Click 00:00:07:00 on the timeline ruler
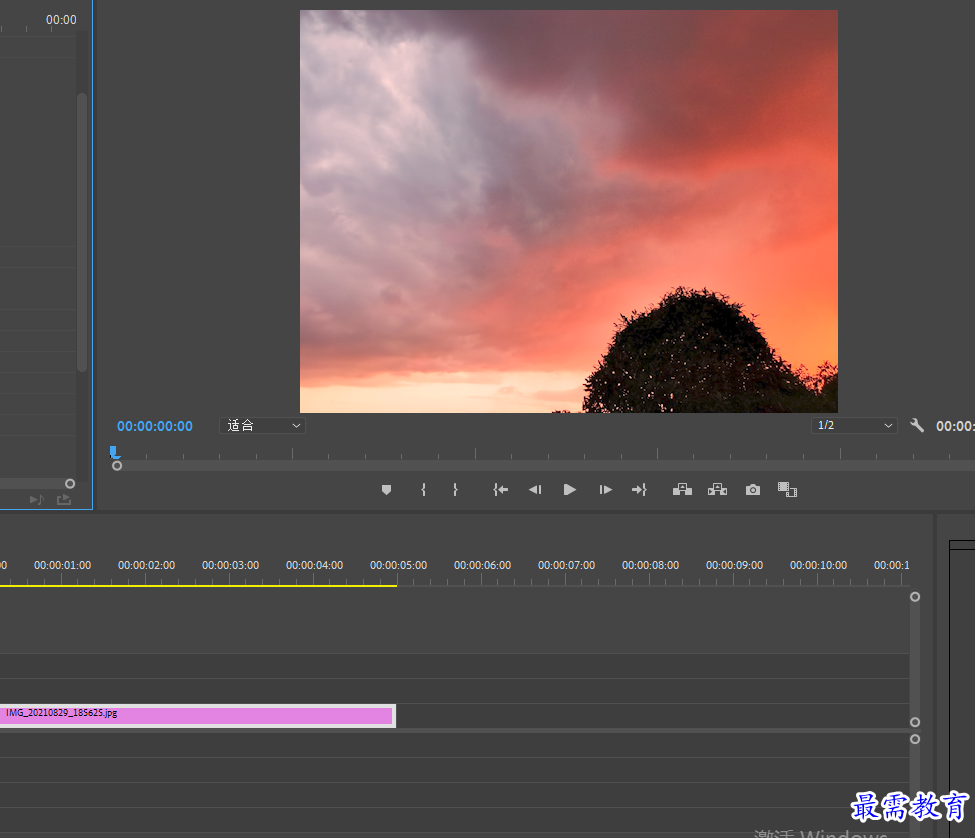975x838 pixels. [x=566, y=565]
